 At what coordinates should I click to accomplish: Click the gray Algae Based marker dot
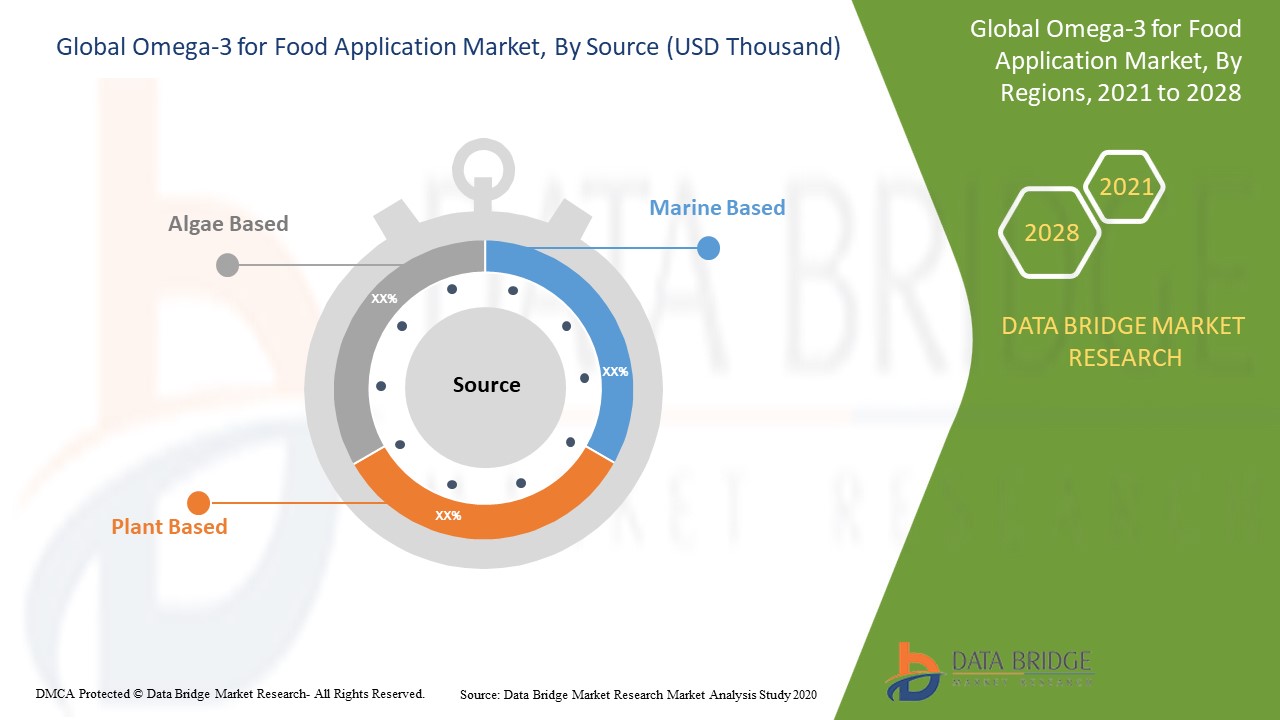point(228,265)
